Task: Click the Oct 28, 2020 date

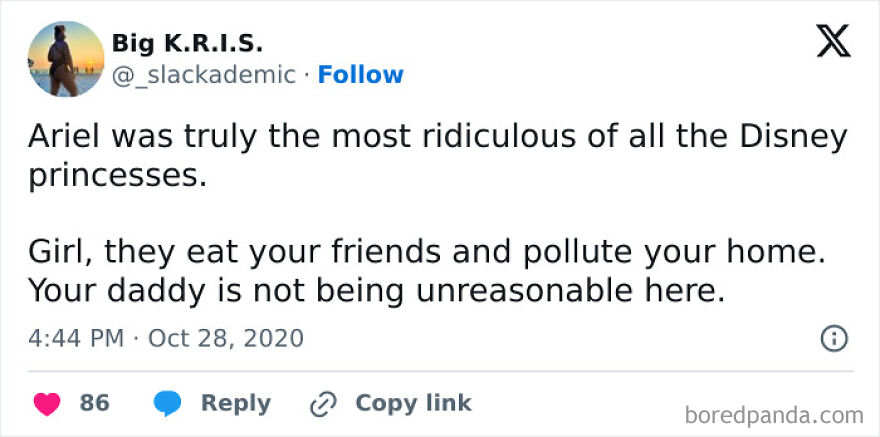Action: pos(225,338)
